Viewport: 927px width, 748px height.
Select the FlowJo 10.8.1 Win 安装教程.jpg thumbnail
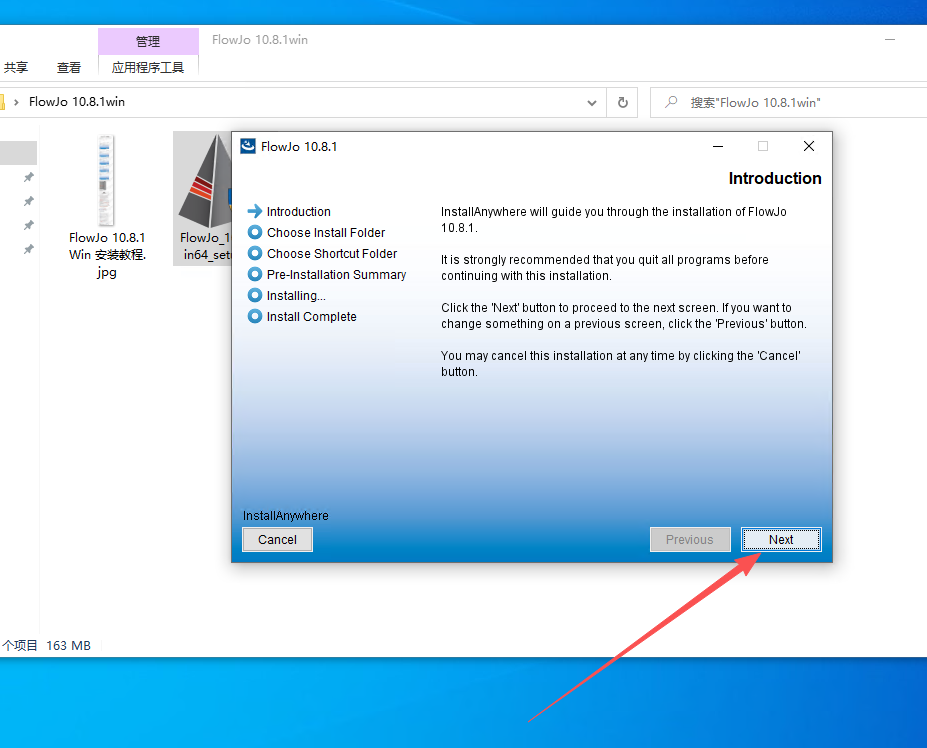106,182
